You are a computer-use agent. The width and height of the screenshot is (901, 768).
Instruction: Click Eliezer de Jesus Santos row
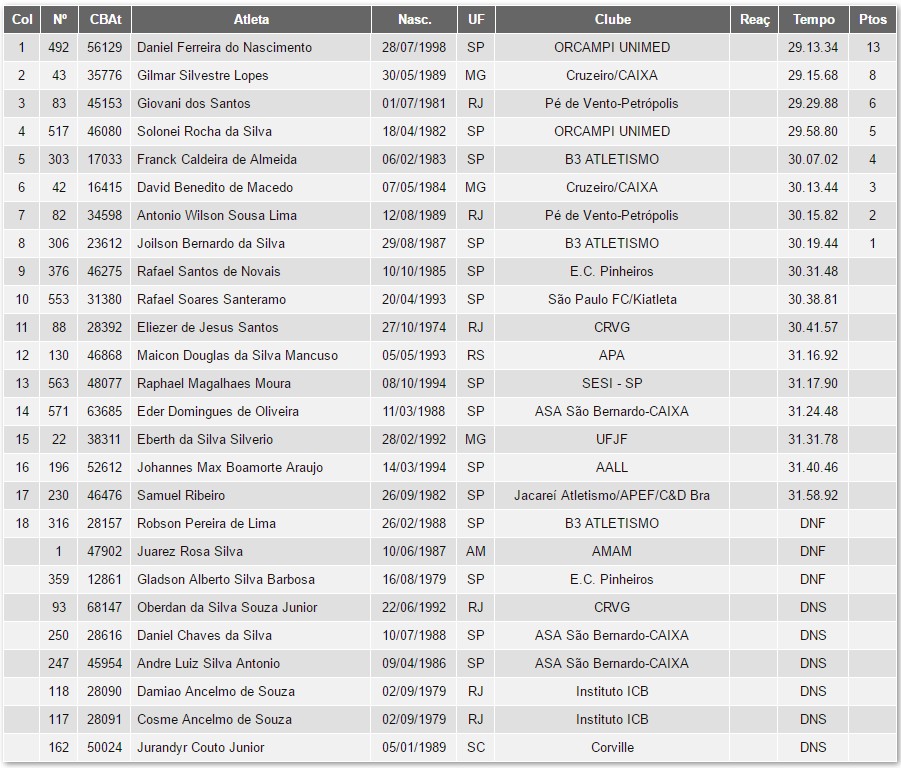tap(207, 327)
